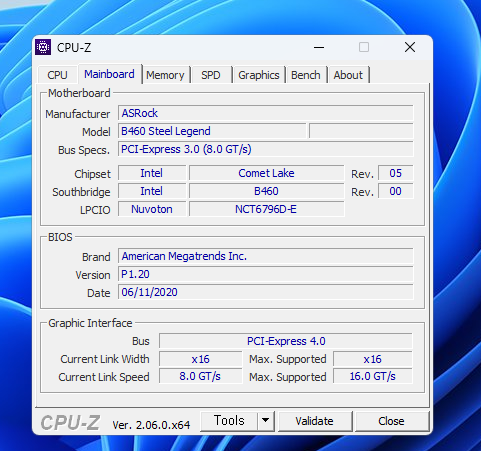Click the B460 southbridge value
This screenshot has height=451, width=481.
(266, 191)
